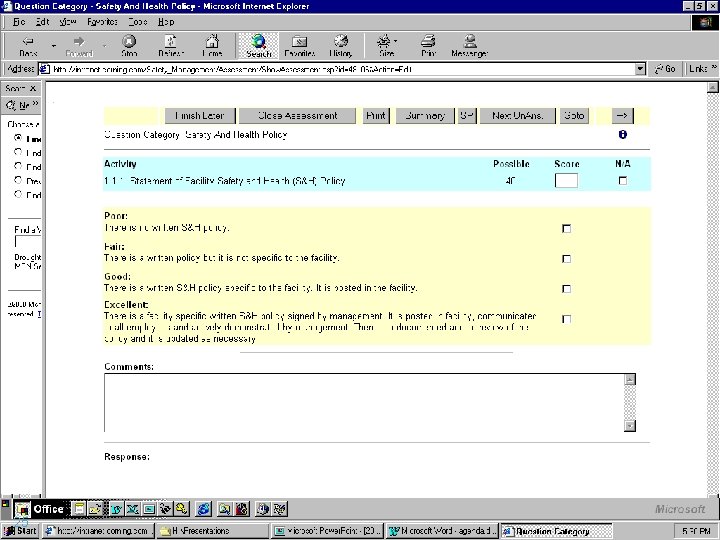Viewport: 720px width, 540px height.
Task: Check the Excellent rating checkbox
Action: point(567,319)
